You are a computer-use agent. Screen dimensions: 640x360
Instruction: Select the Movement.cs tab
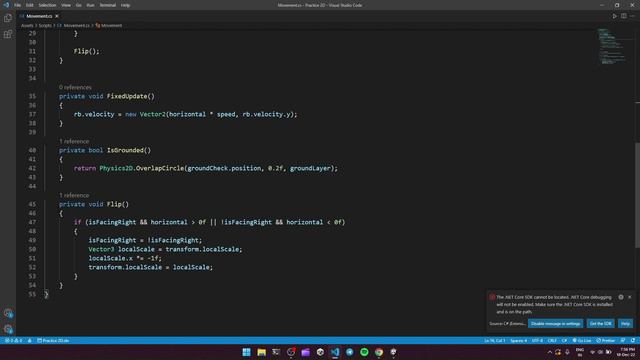click(39, 16)
